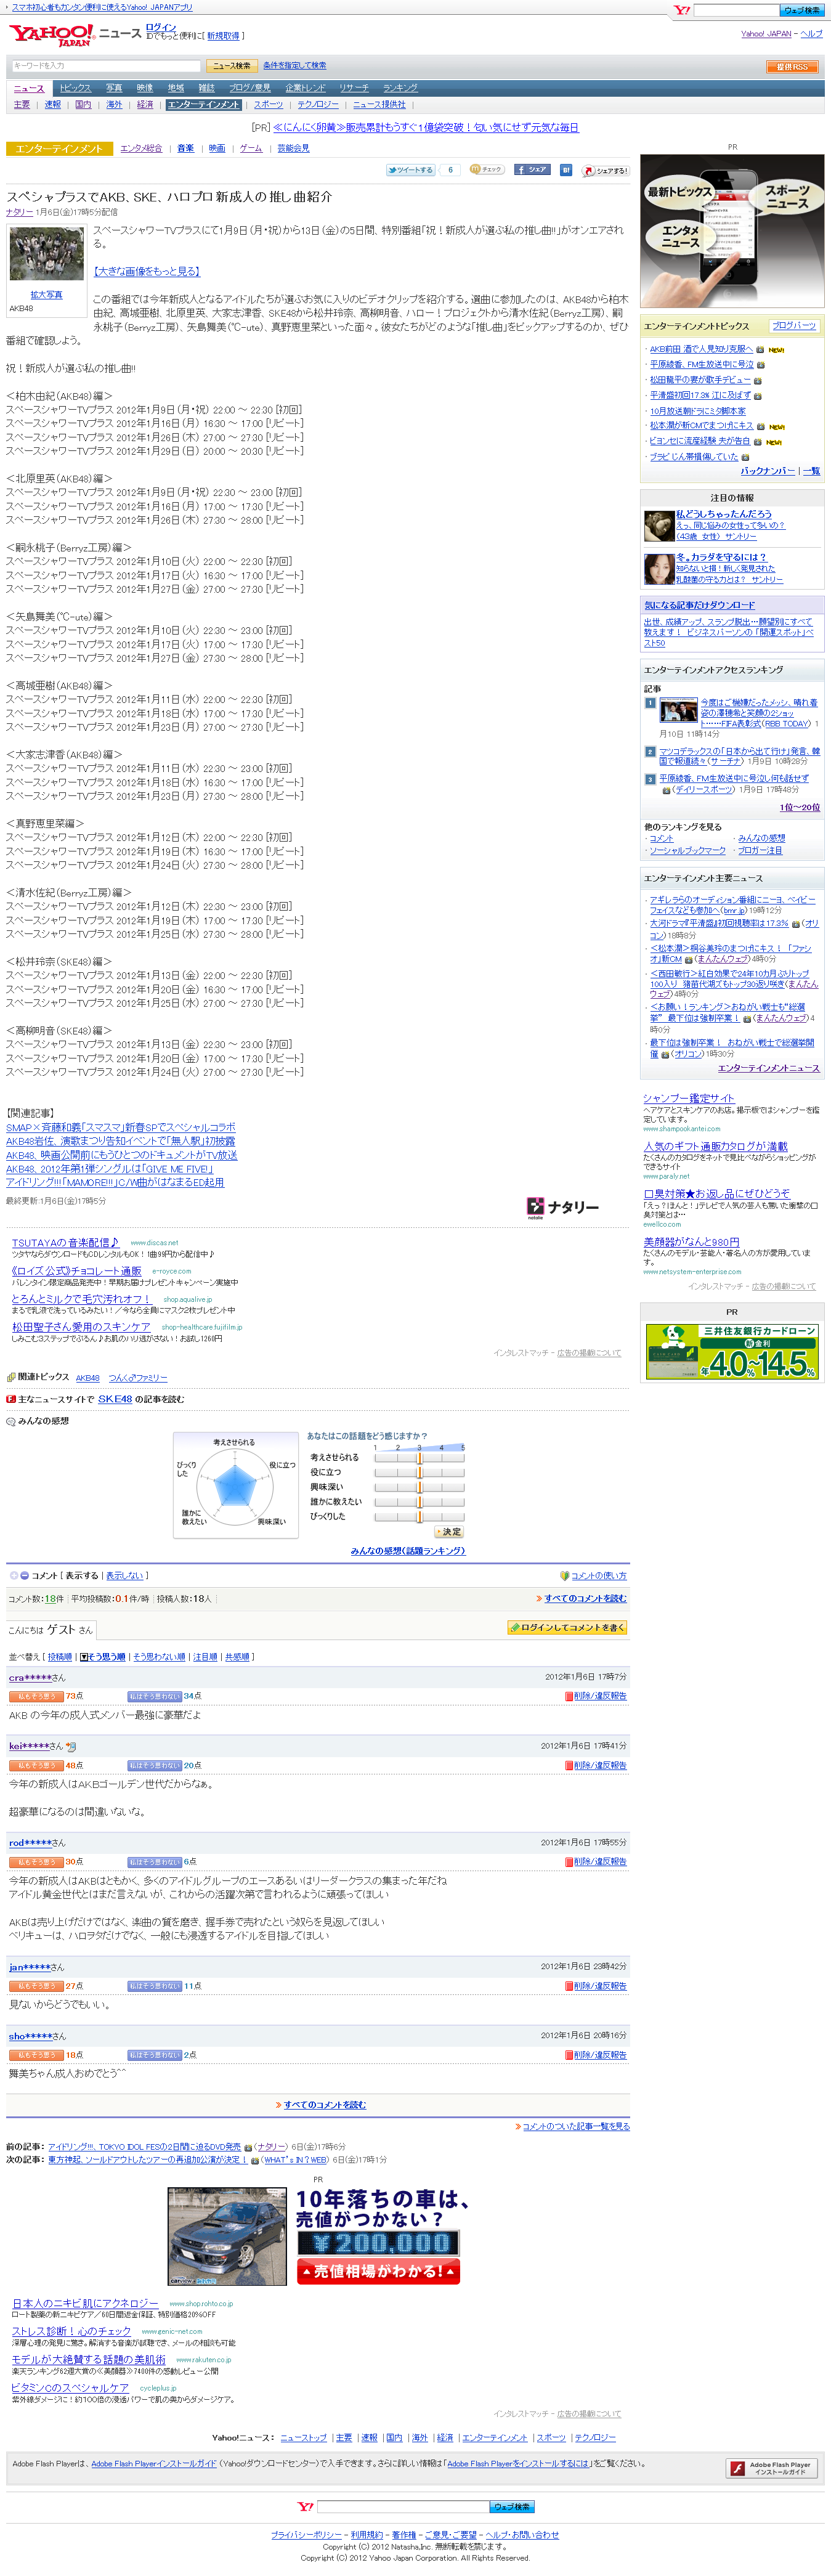Click Adobe Flash Player install guide badge
The height and width of the screenshot is (2576, 831).
[x=771, y=2468]
